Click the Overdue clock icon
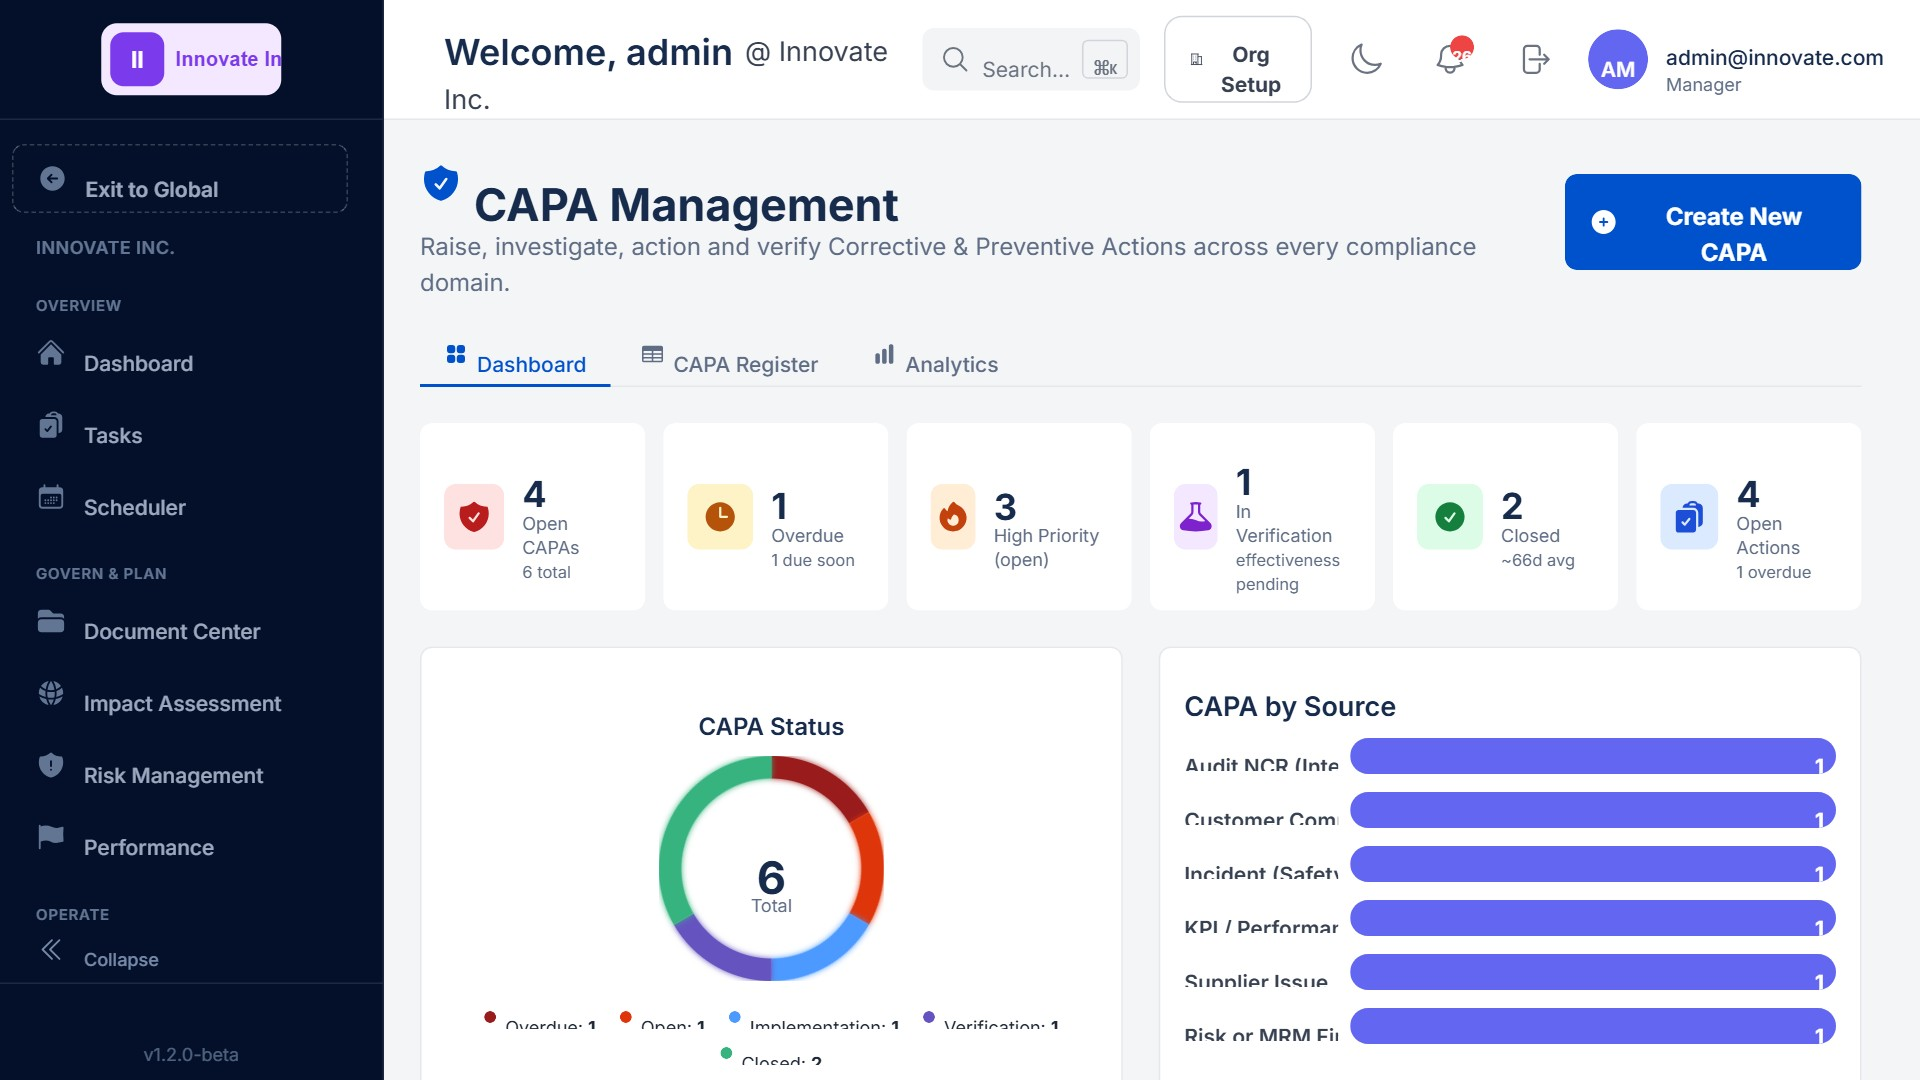Image resolution: width=1920 pixels, height=1080 pixels. tap(720, 517)
